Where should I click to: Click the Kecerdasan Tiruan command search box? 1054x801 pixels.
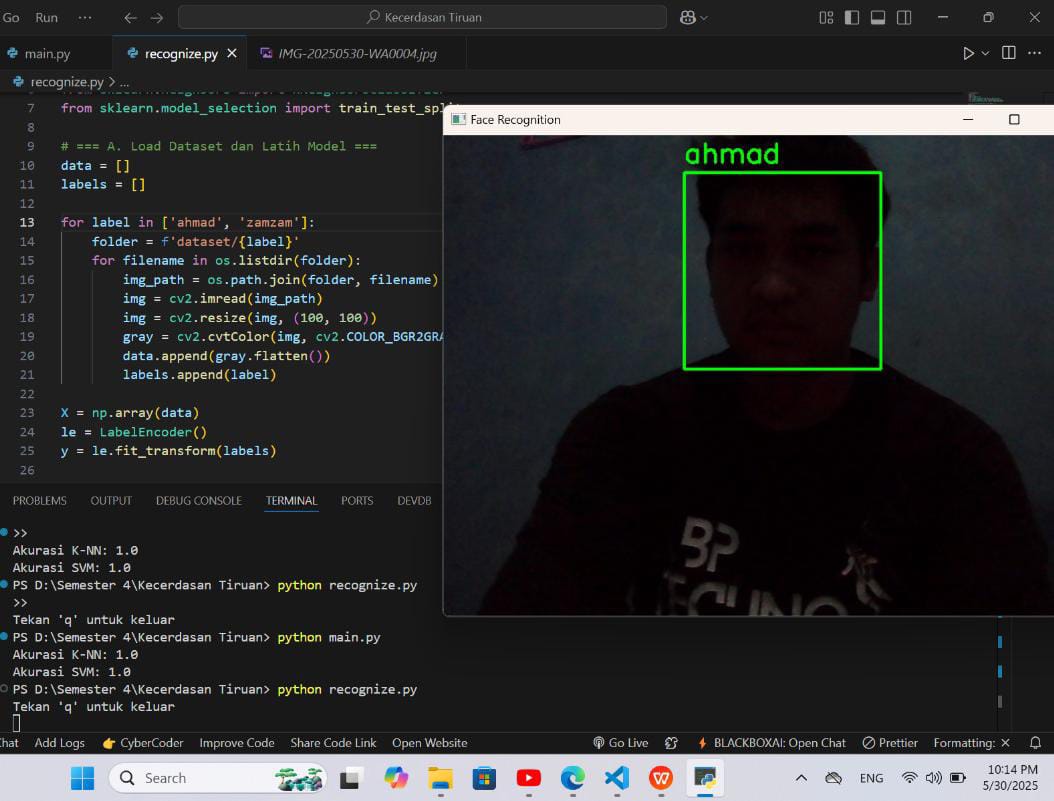pos(422,17)
